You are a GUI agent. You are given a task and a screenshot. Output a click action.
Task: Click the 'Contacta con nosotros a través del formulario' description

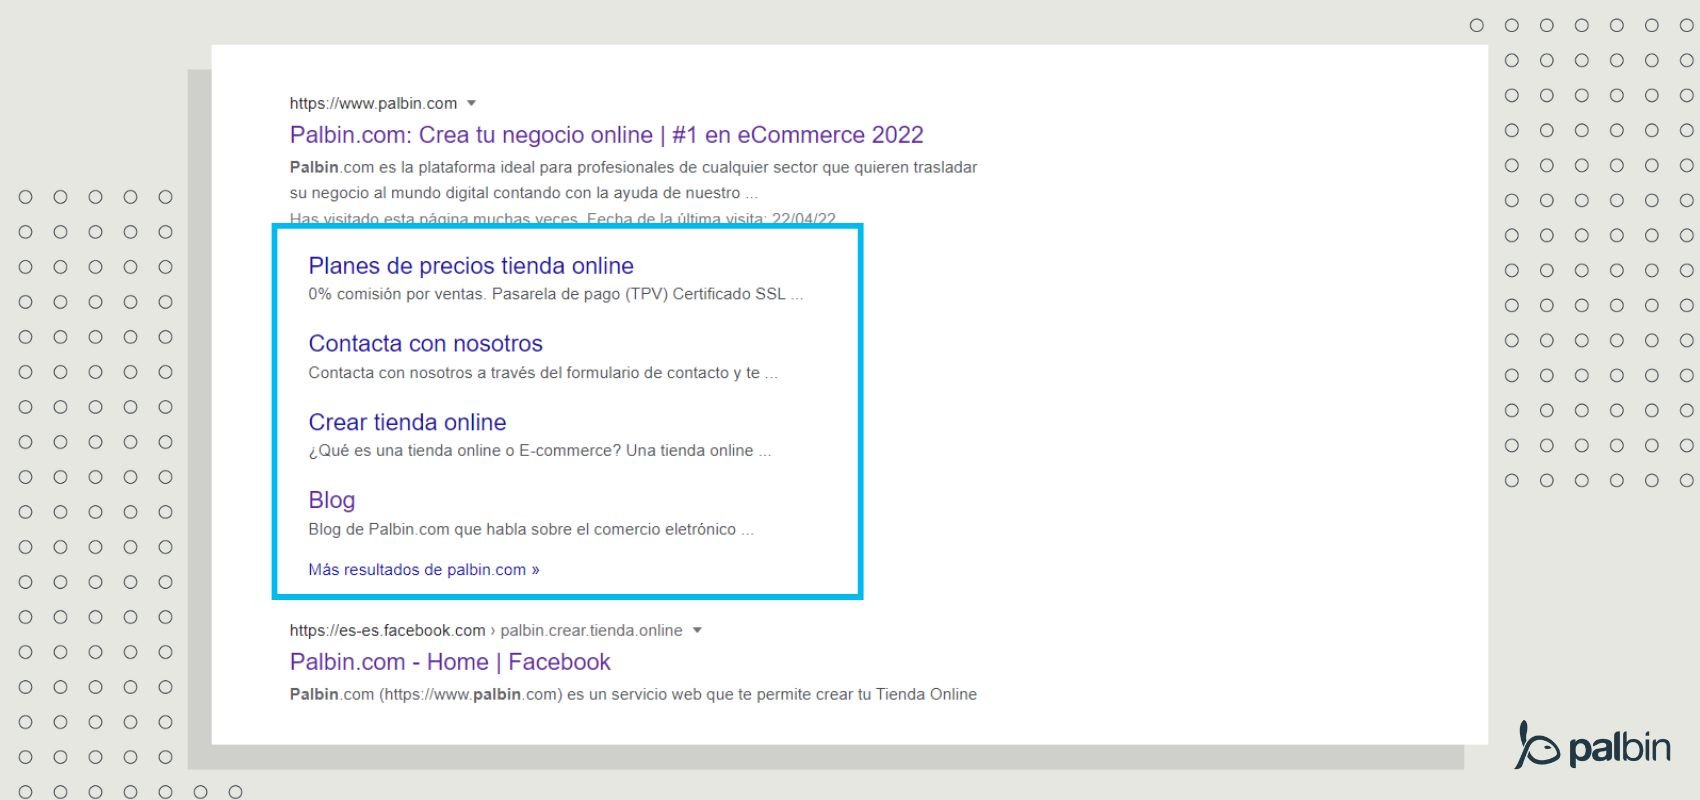[x=542, y=373]
